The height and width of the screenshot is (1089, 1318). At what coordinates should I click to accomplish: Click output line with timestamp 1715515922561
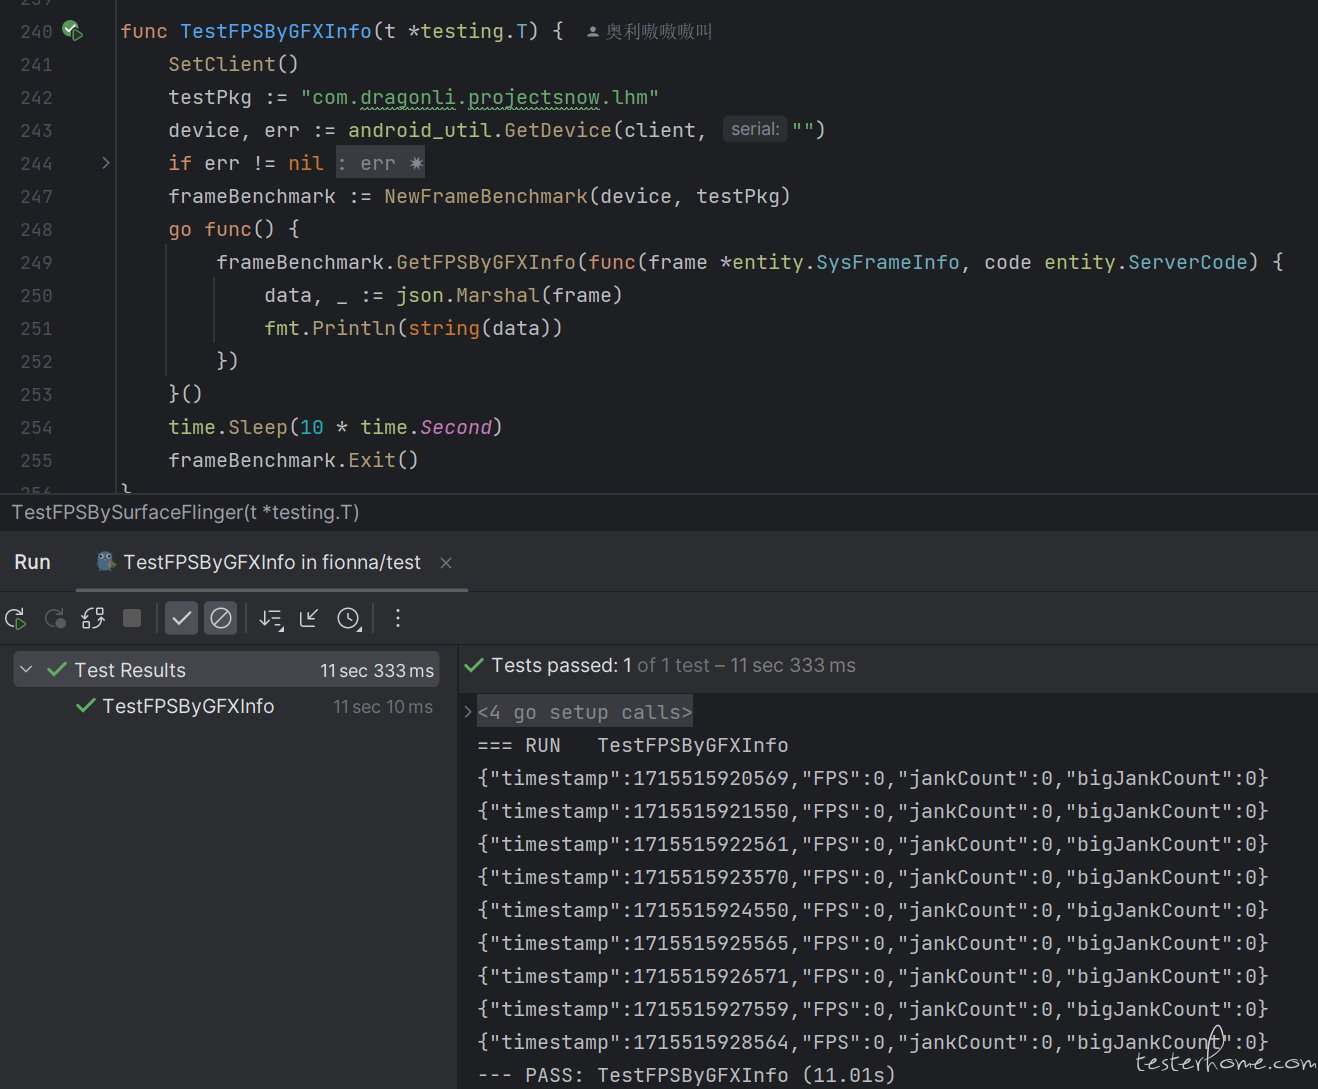(873, 844)
